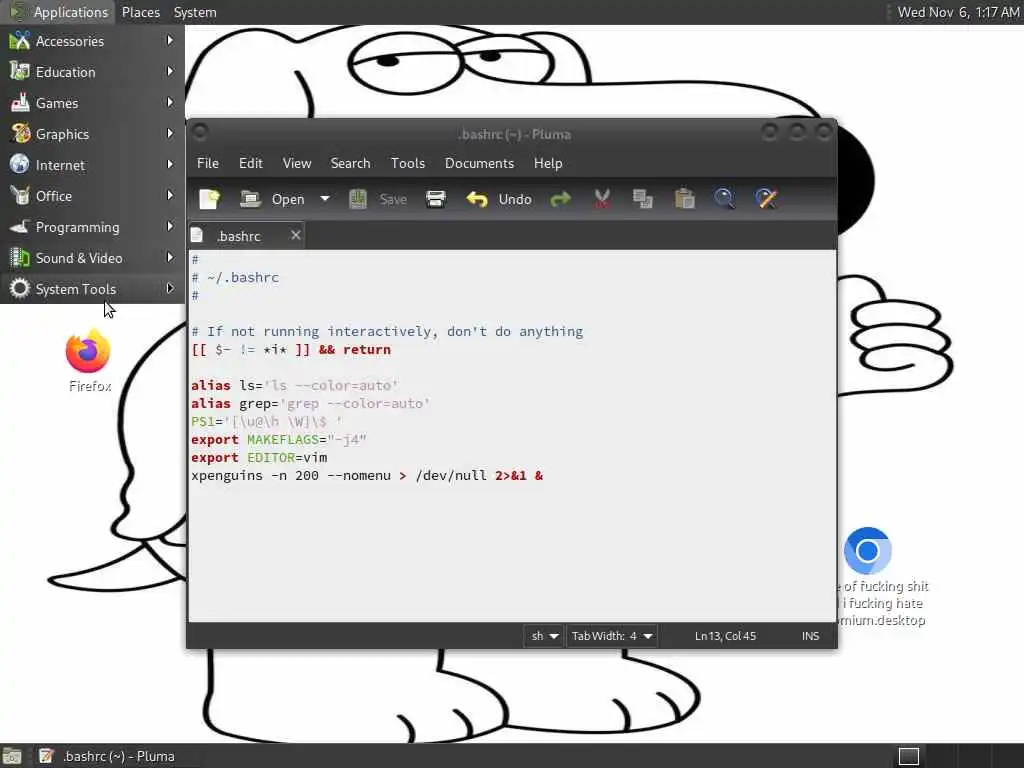
Task: Click the 'export EDITOR=vim' line
Action: (259, 458)
